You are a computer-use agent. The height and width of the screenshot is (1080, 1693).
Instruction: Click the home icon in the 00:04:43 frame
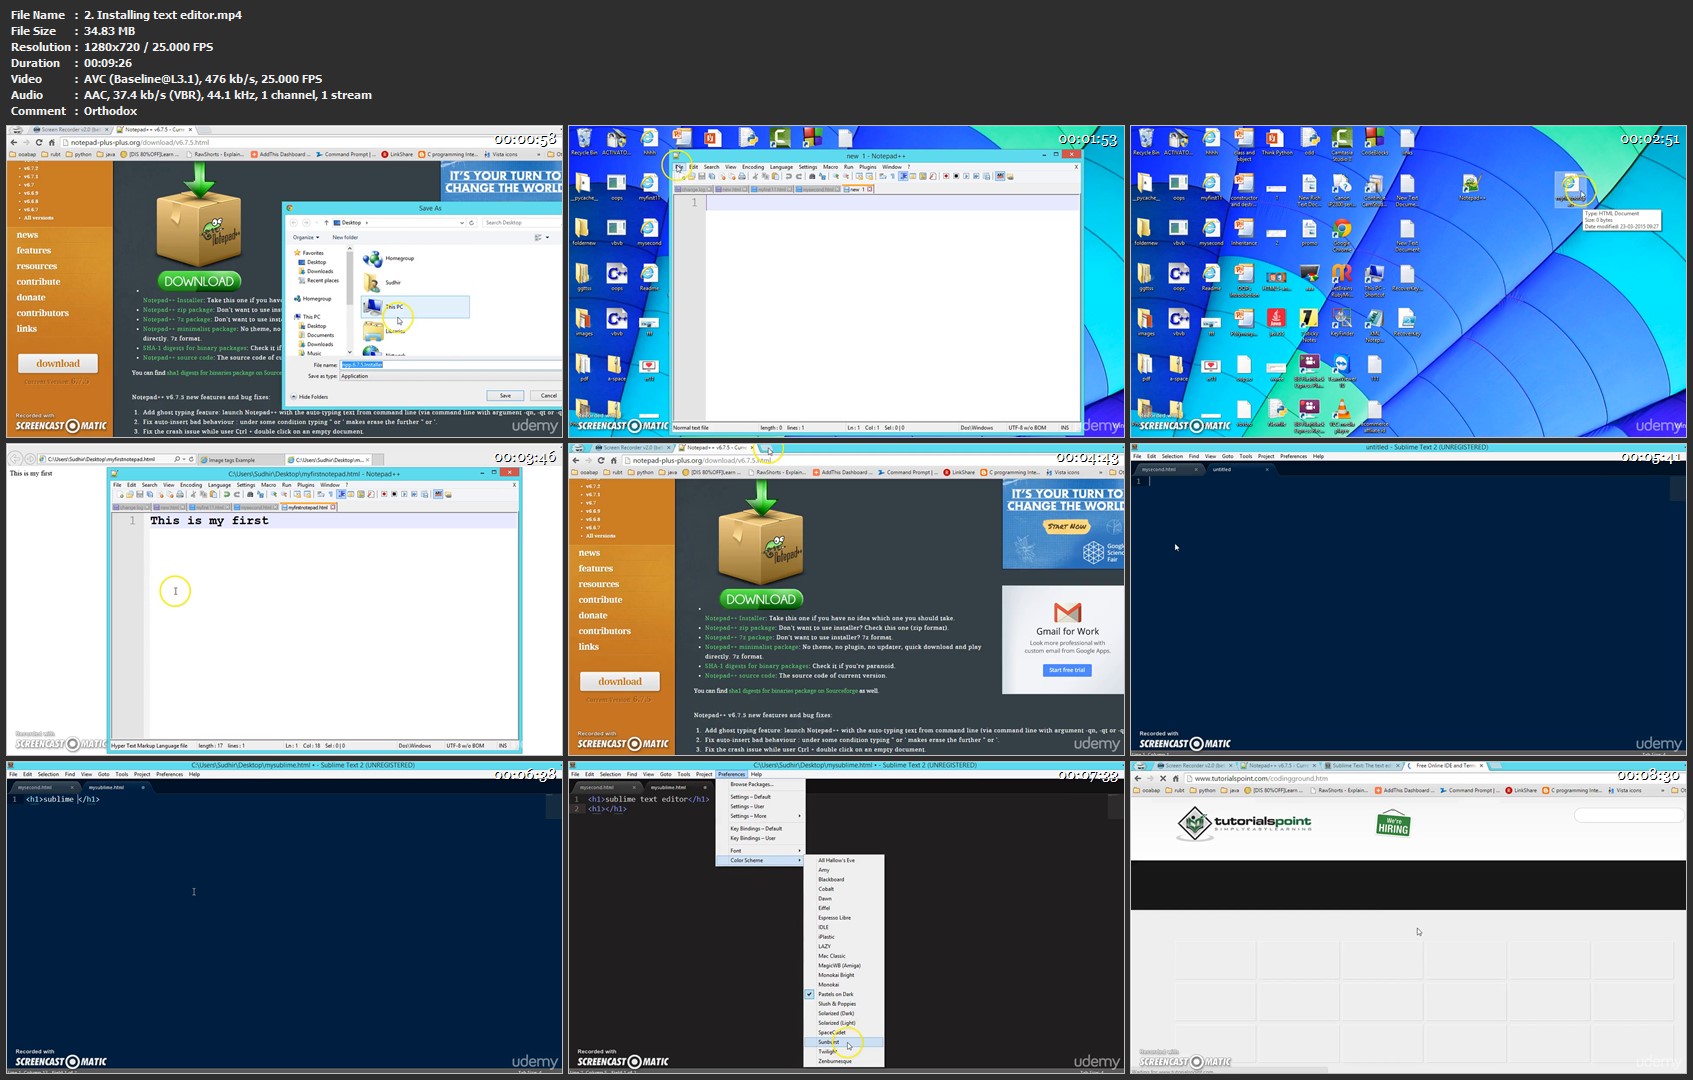coord(614,460)
